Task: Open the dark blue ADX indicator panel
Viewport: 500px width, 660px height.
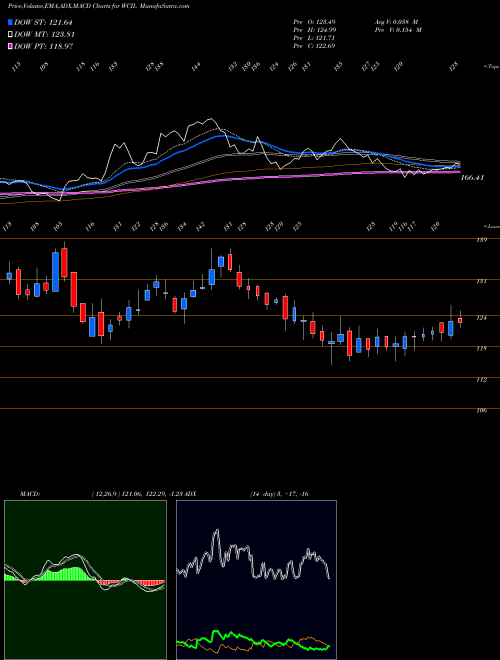Action: point(256,580)
